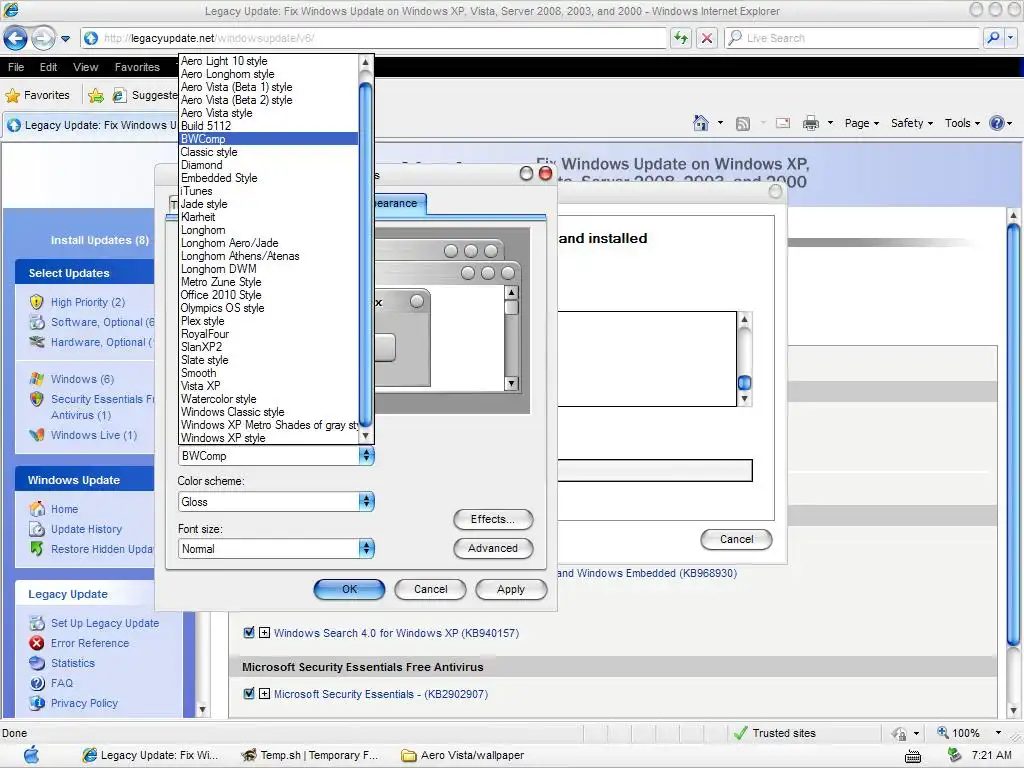Open the Page menu dropdown

pos(861,123)
